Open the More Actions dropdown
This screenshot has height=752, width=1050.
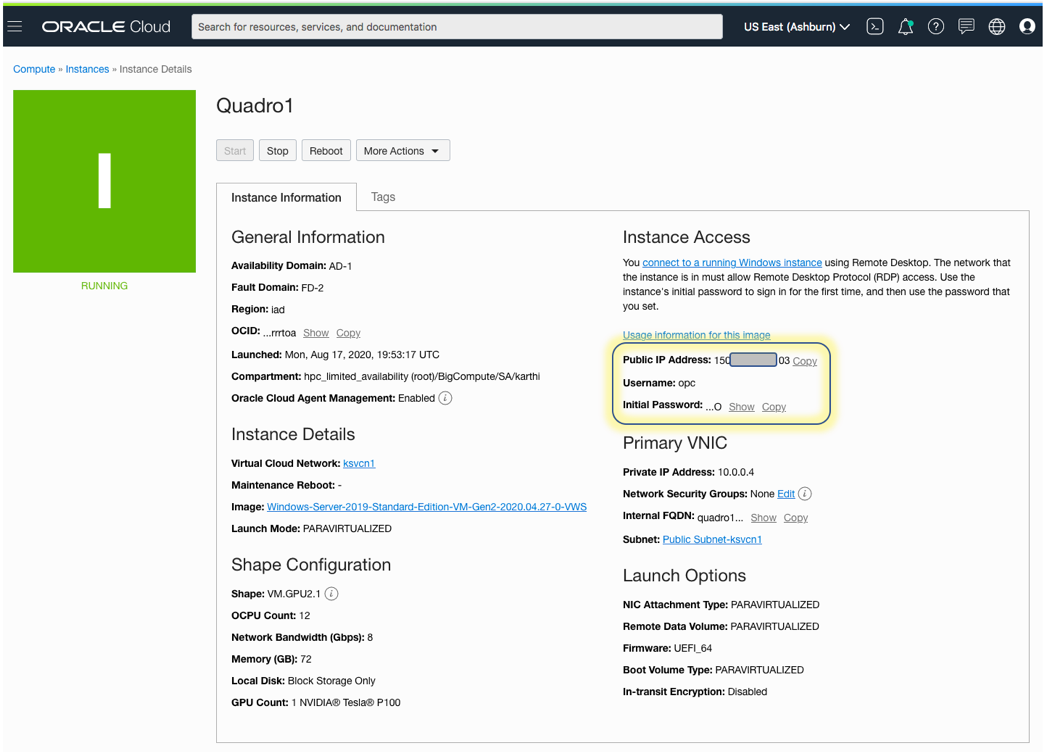[402, 150]
